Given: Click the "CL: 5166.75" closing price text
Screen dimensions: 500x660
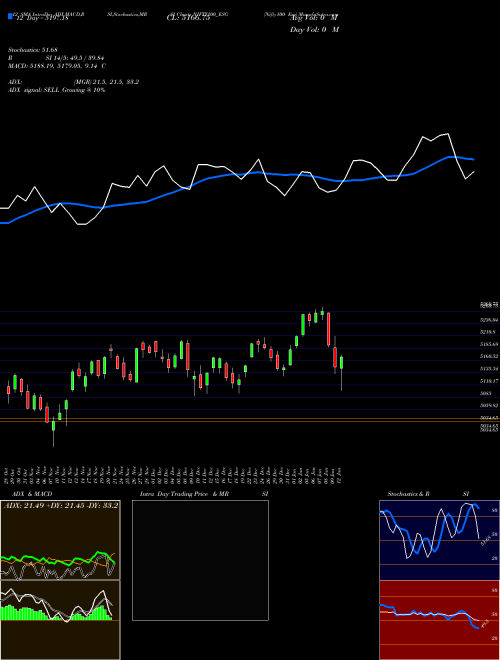Looking at the screenshot, I should 188,18.
